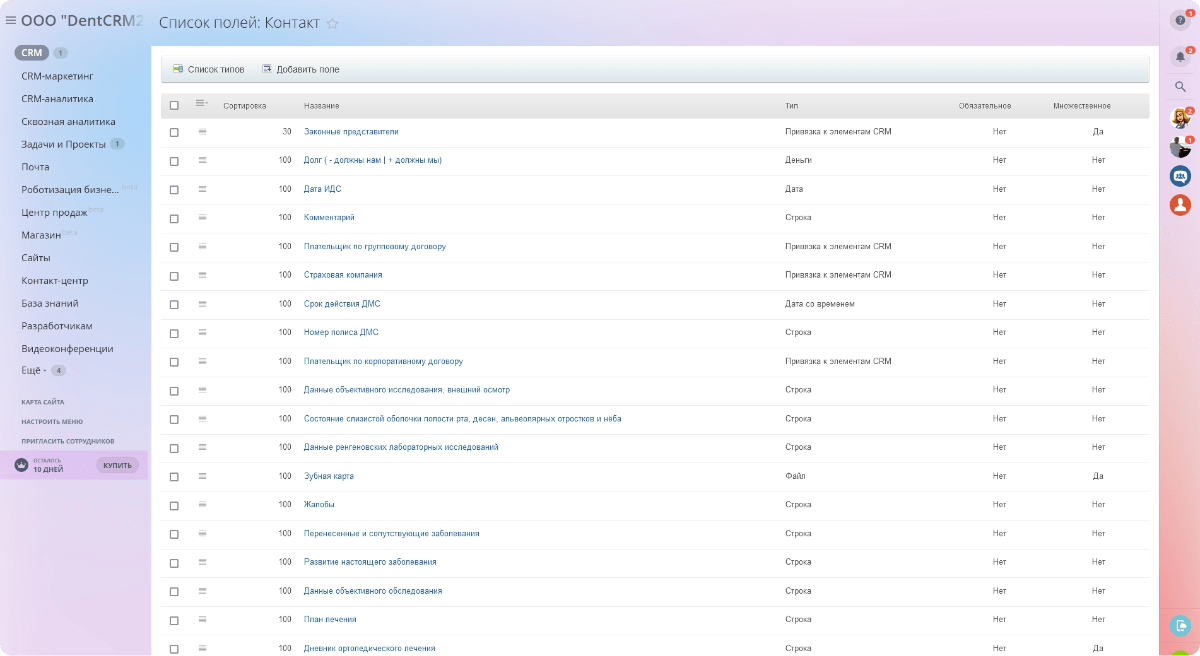The image size is (1200, 656).
Task: Click the search magnifier in the right panel
Action: (1180, 88)
